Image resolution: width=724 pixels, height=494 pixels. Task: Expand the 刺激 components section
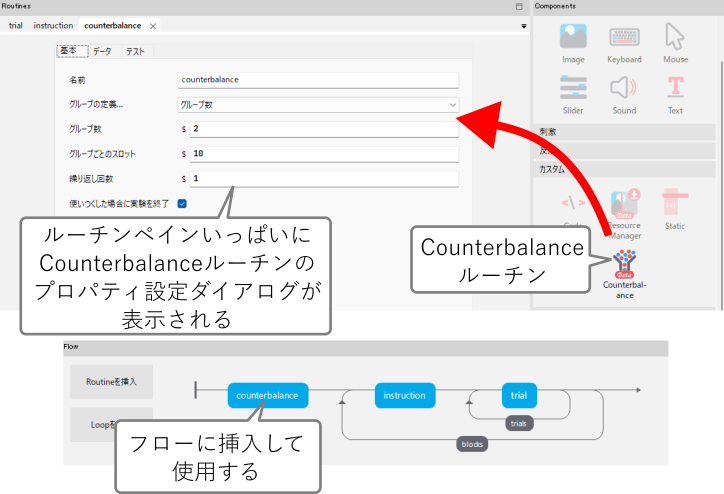coord(624,132)
